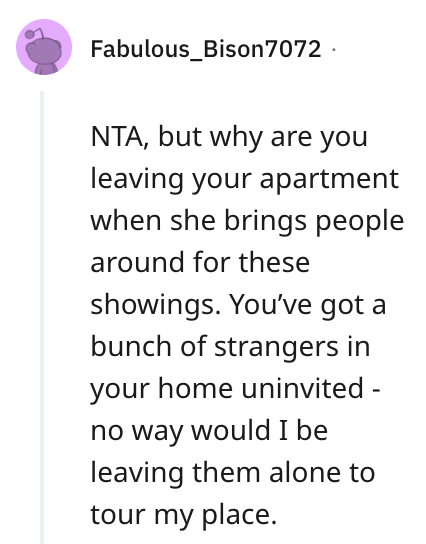This screenshot has height=544, width=426.
Task: Click the phrase "but why are you"
Action: point(263,138)
